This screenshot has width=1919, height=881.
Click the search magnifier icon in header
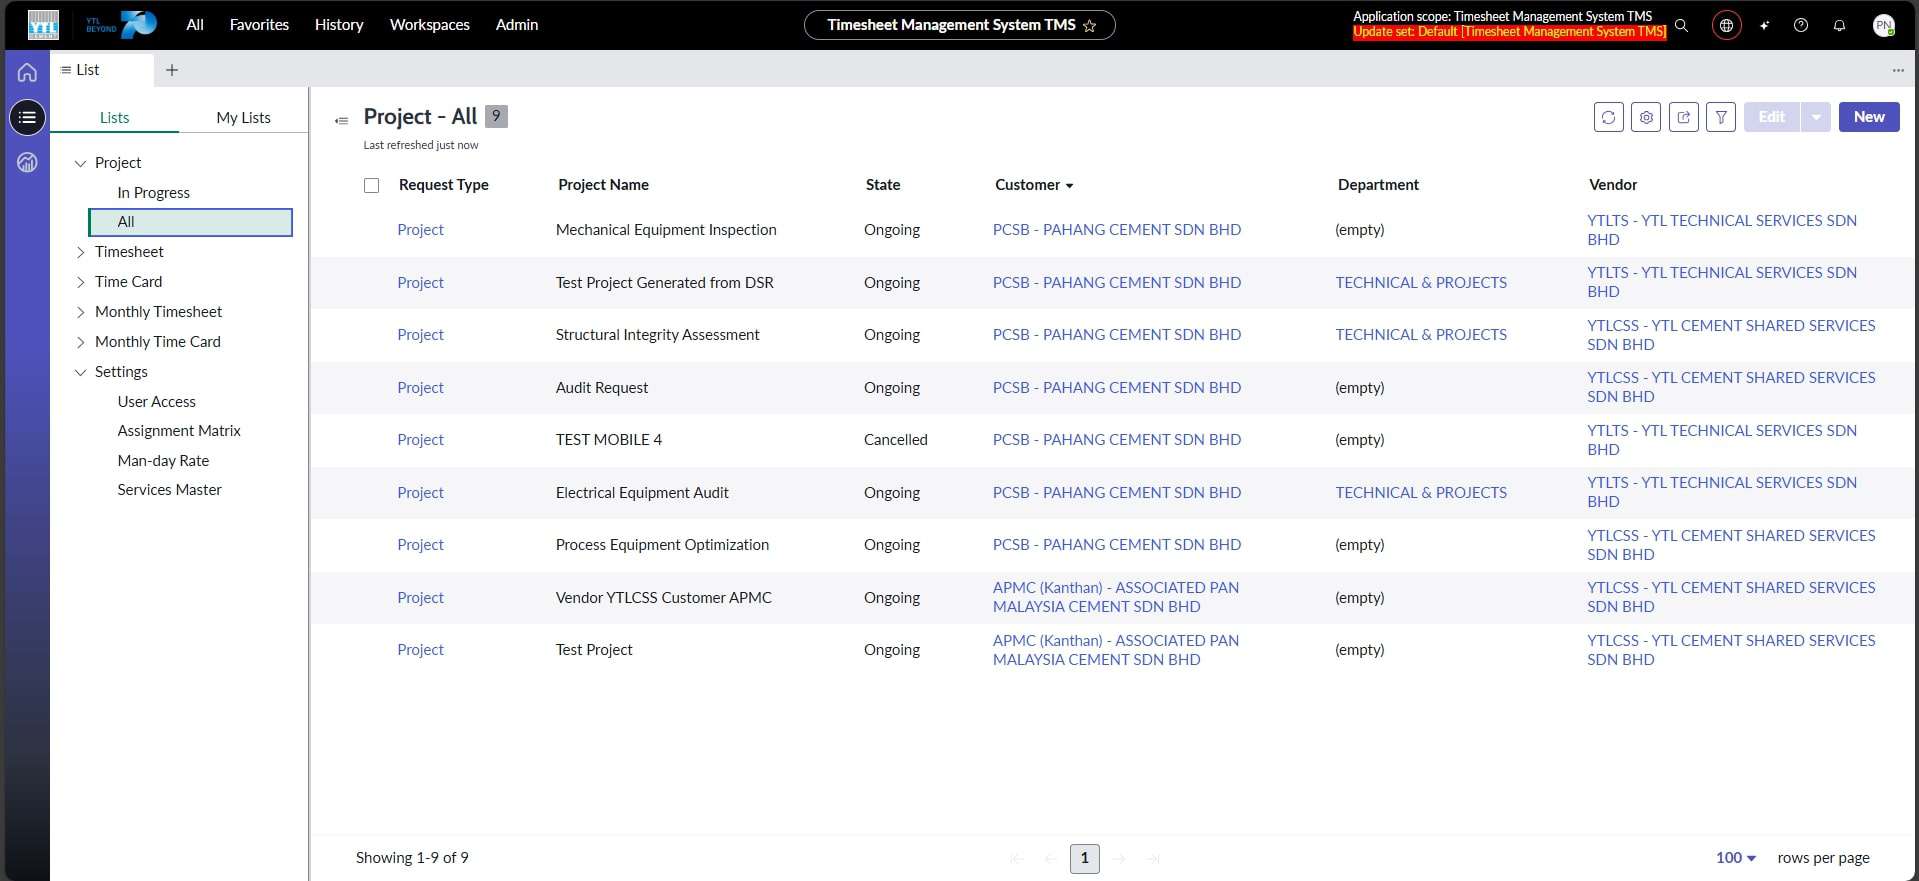(1682, 25)
